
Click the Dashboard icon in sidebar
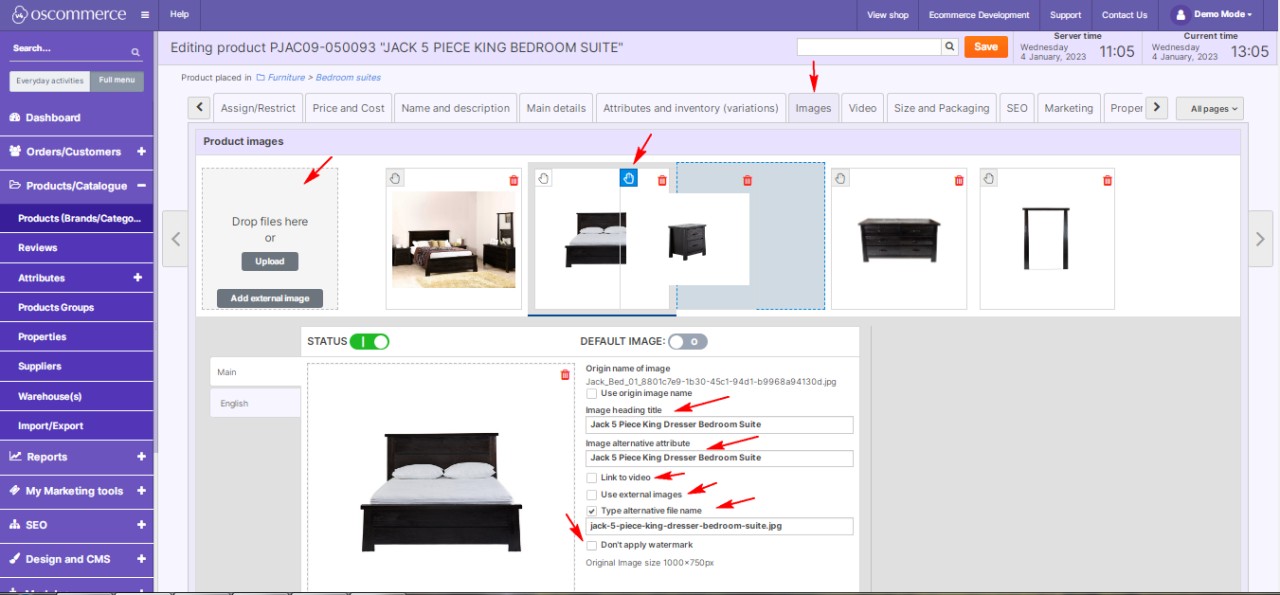tap(15, 118)
